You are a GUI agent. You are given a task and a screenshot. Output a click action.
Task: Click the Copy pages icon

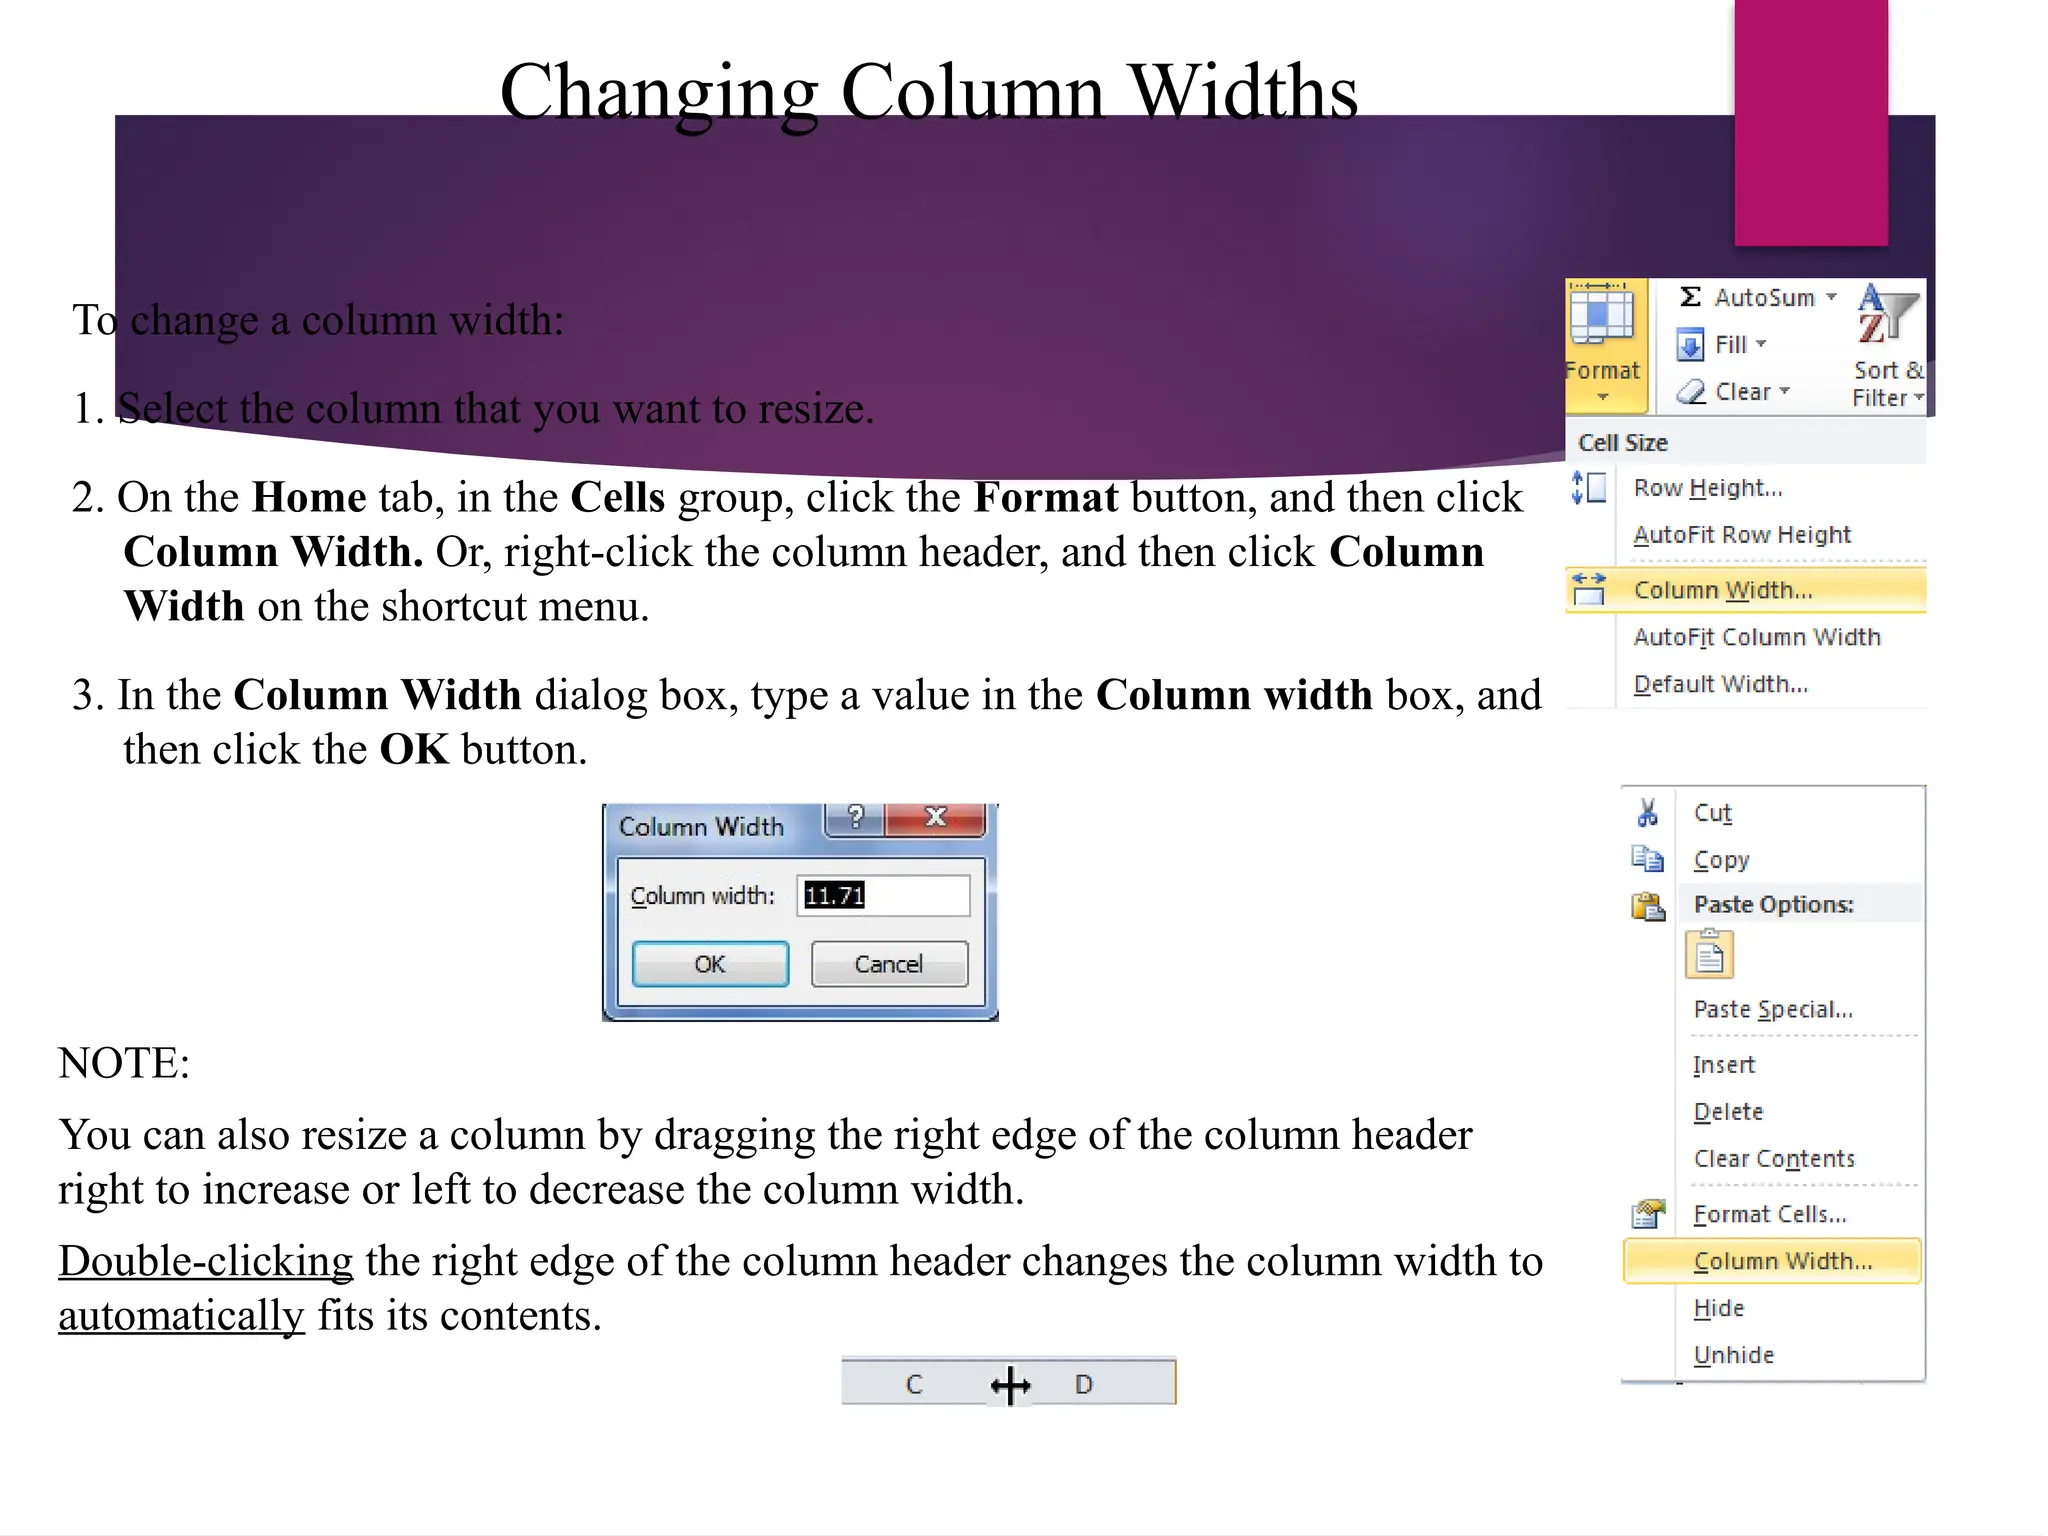[x=1647, y=859]
